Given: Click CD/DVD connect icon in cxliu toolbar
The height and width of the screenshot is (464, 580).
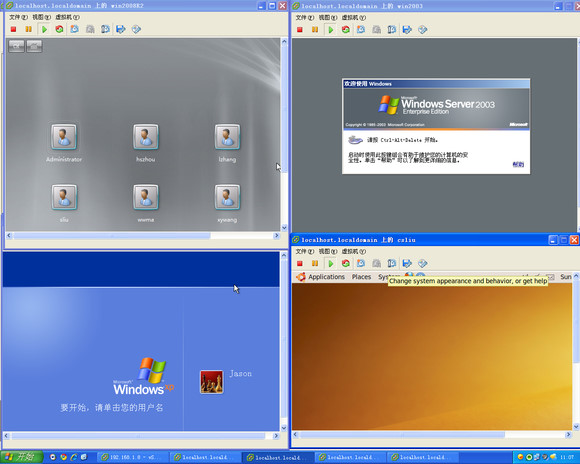Looking at the screenshot, I should tap(422, 263).
